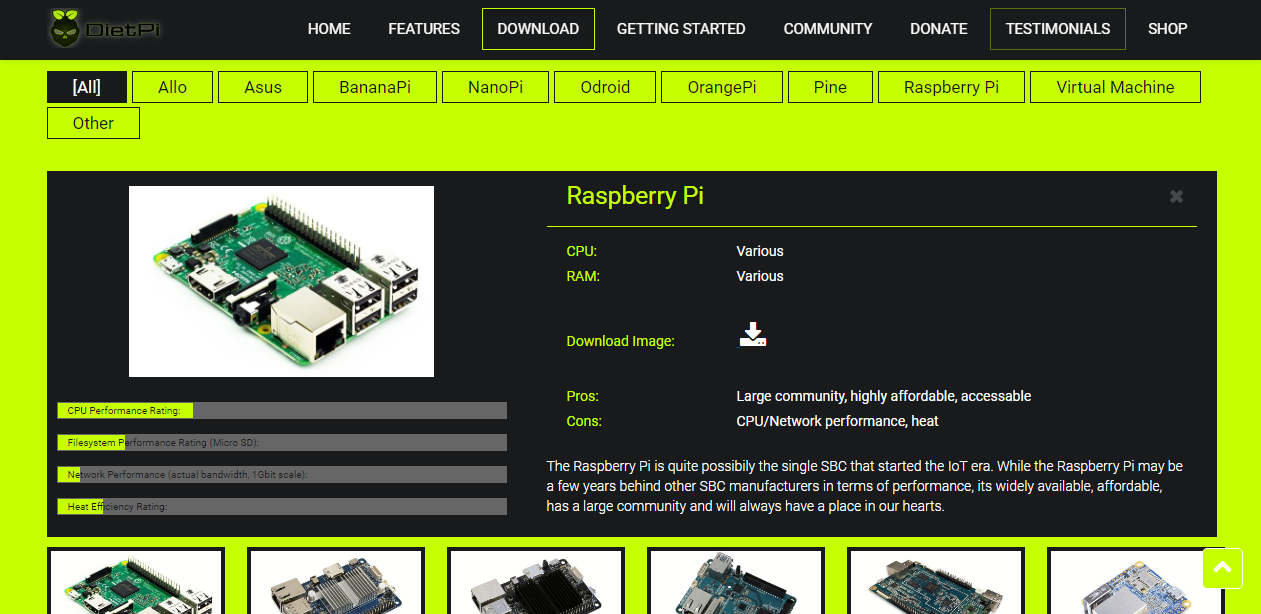This screenshot has width=1261, height=614.
Task: Select the Other device filter
Action: point(93,123)
